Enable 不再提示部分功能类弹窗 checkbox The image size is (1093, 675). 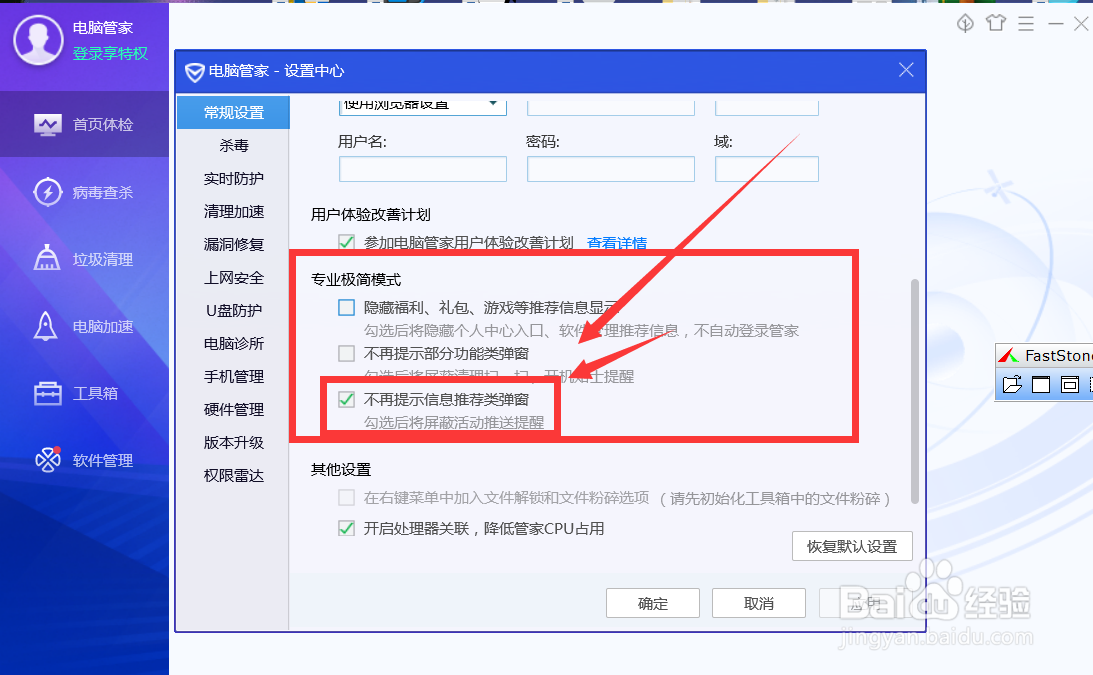click(x=346, y=354)
